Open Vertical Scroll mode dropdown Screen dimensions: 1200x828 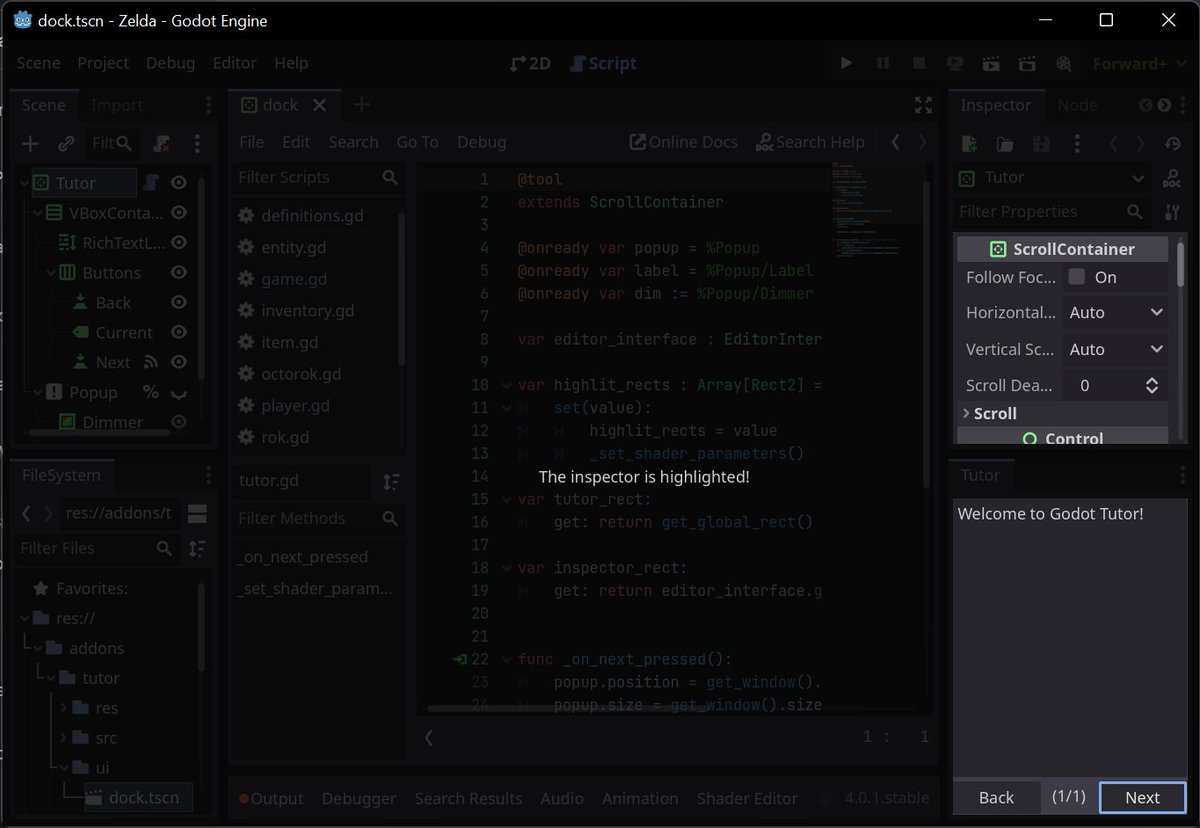click(x=1115, y=349)
